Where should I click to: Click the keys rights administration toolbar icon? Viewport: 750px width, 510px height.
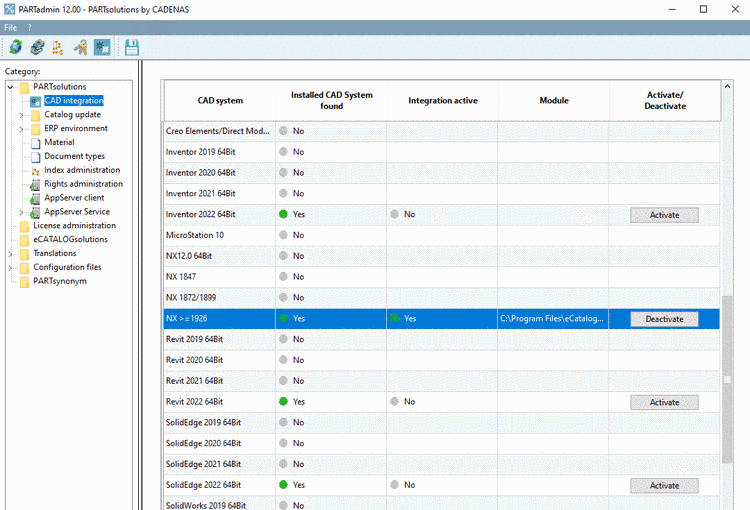(80, 47)
